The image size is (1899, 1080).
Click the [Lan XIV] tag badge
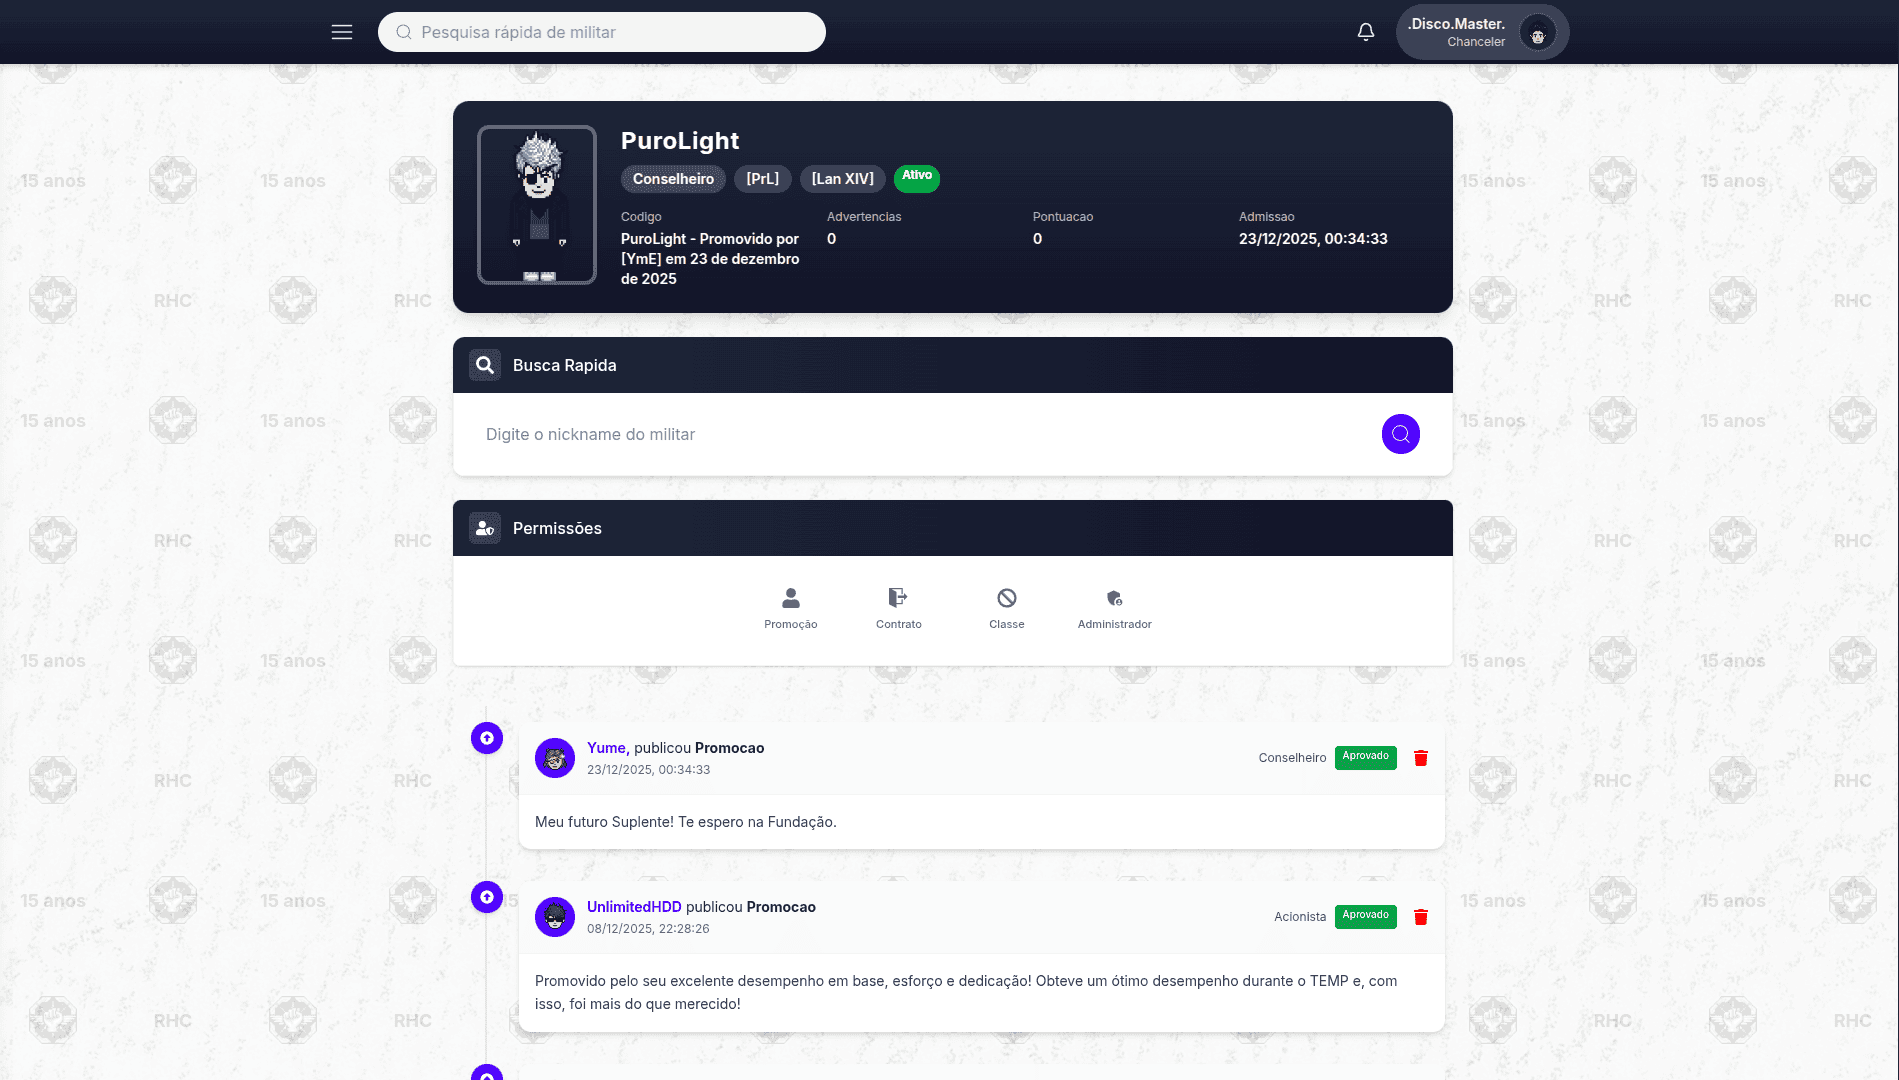click(842, 179)
